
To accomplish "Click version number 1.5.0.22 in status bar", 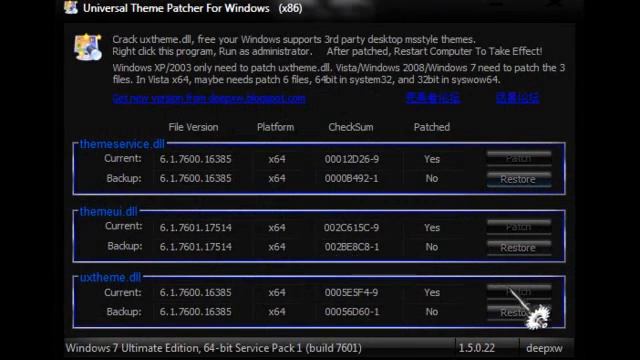I will [x=476, y=348].
